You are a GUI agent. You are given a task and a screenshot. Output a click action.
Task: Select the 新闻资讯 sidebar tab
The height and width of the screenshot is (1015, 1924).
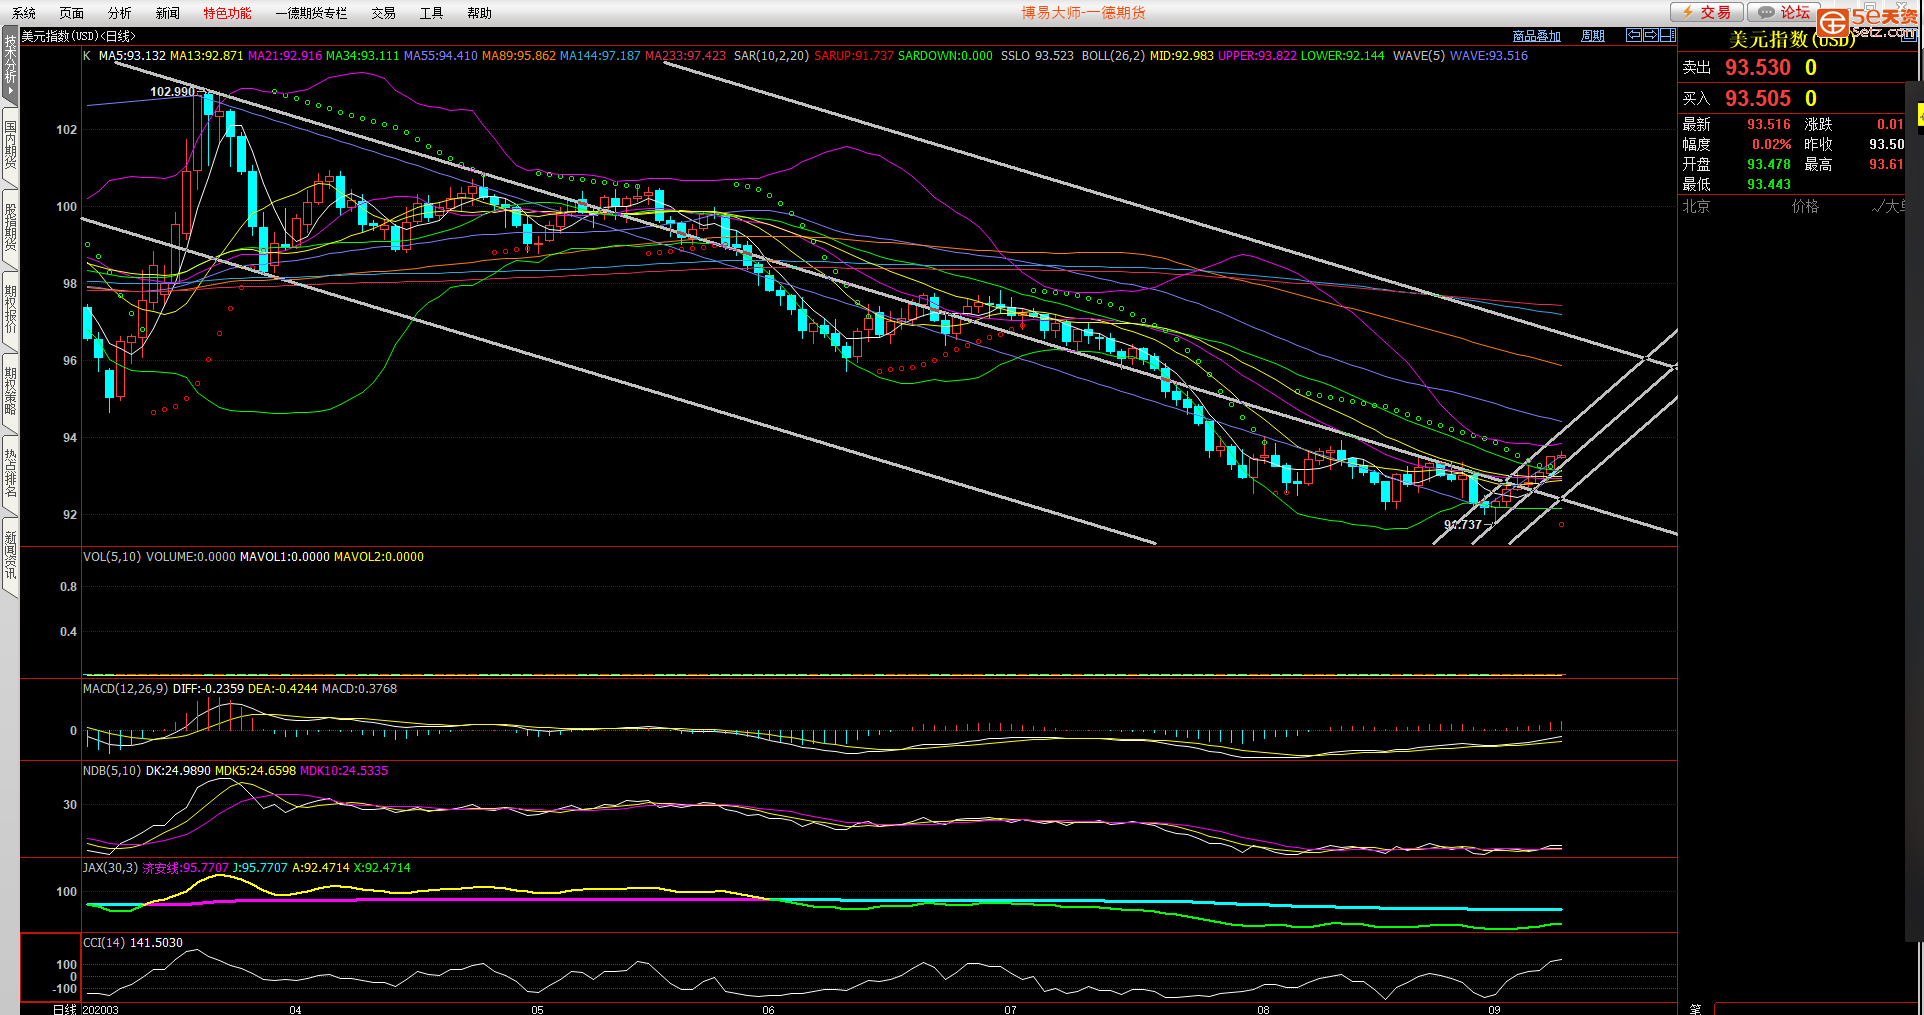[x=10, y=555]
